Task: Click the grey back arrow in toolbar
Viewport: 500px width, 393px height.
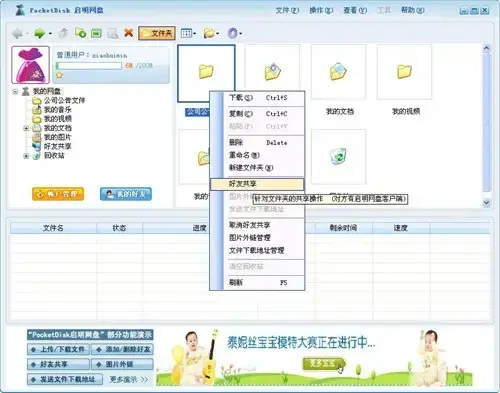Action: (x=17, y=33)
